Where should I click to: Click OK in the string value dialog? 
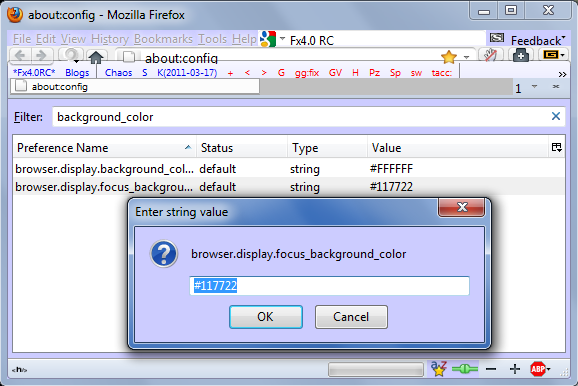[x=266, y=317]
